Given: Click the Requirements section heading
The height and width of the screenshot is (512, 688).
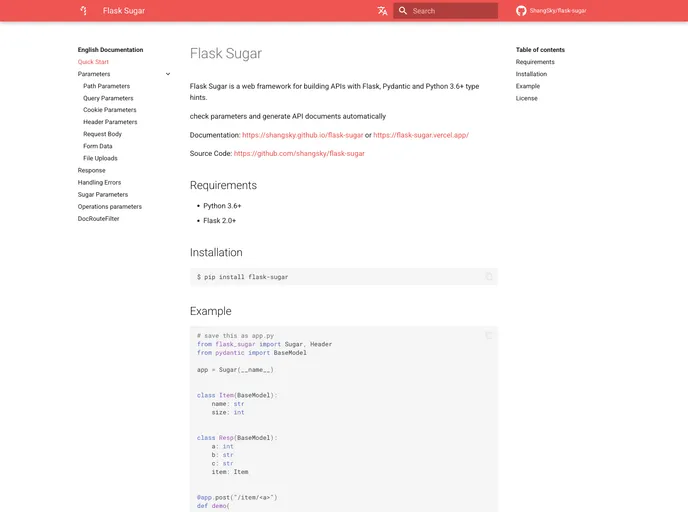Looking at the screenshot, I should (x=223, y=185).
